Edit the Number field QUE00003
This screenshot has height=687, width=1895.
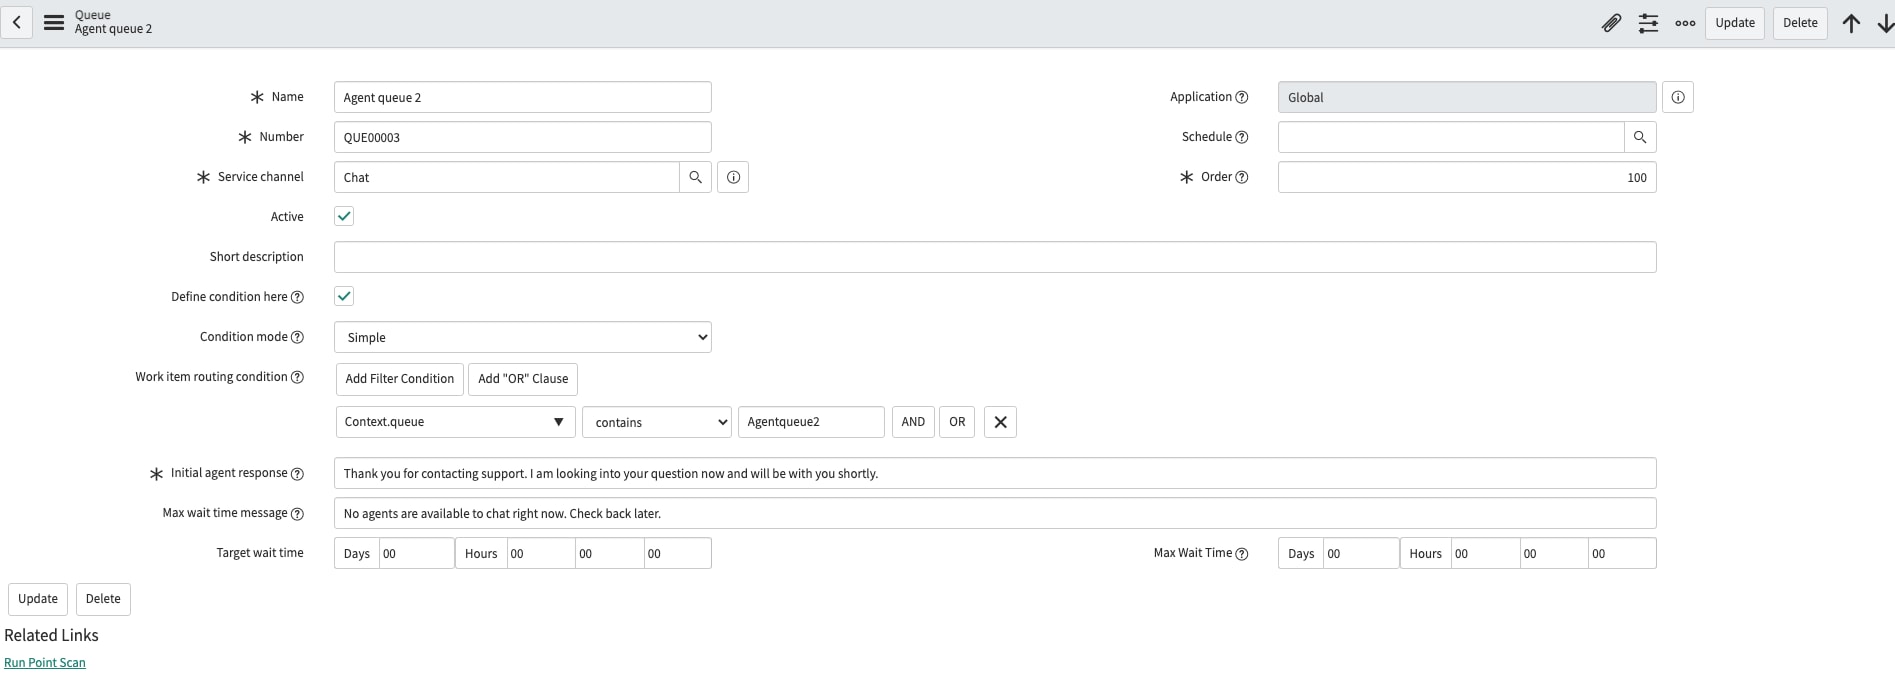pyautogui.click(x=523, y=137)
